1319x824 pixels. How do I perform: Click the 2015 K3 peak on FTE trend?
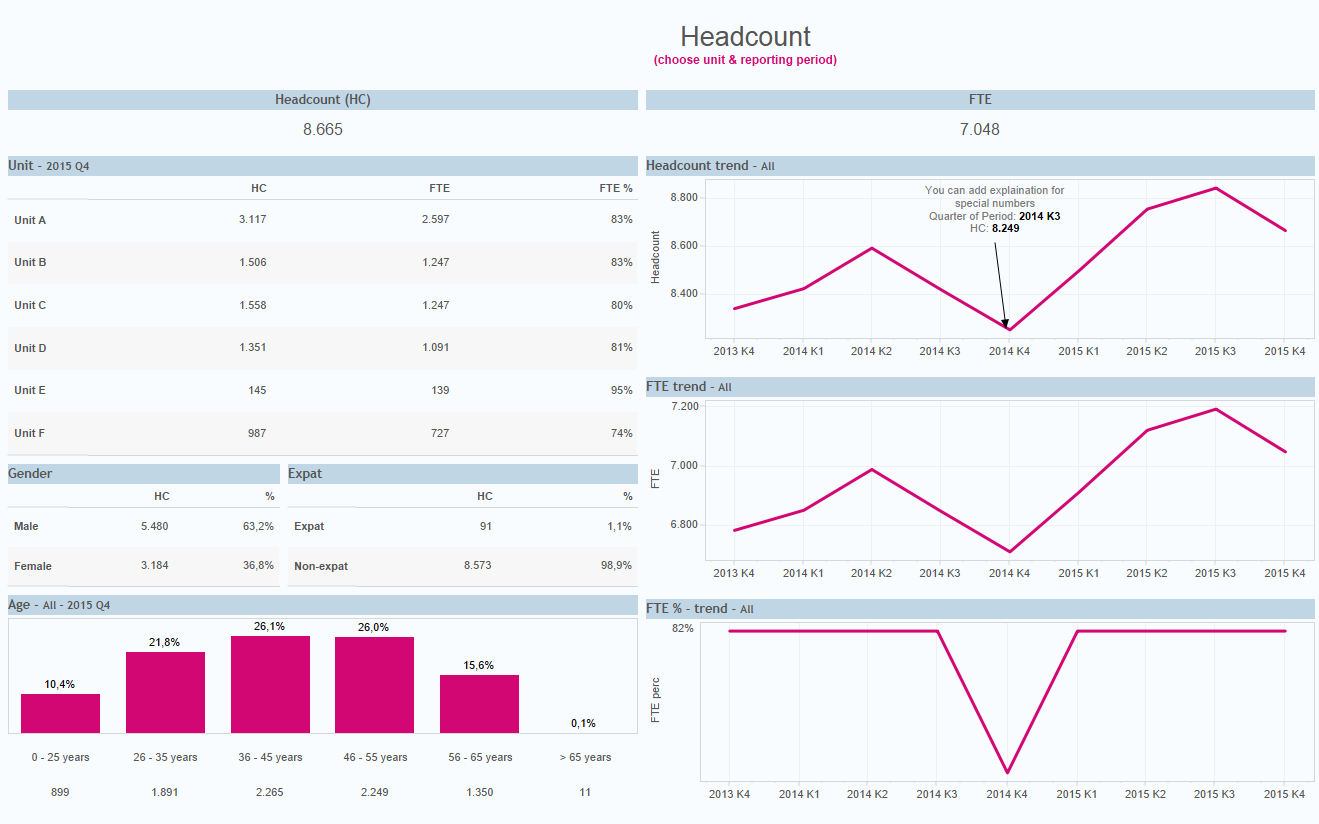click(x=1215, y=409)
